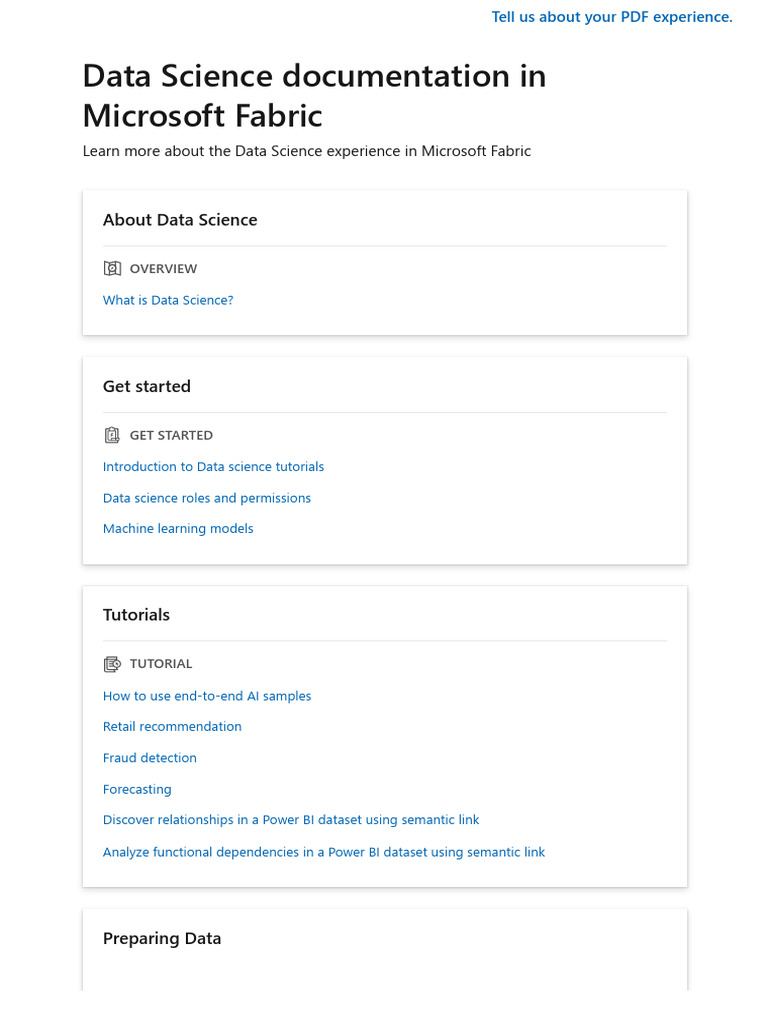The height and width of the screenshot is (1024, 768).
Task: Click the 'About Data Science' card heading
Action: (x=180, y=220)
